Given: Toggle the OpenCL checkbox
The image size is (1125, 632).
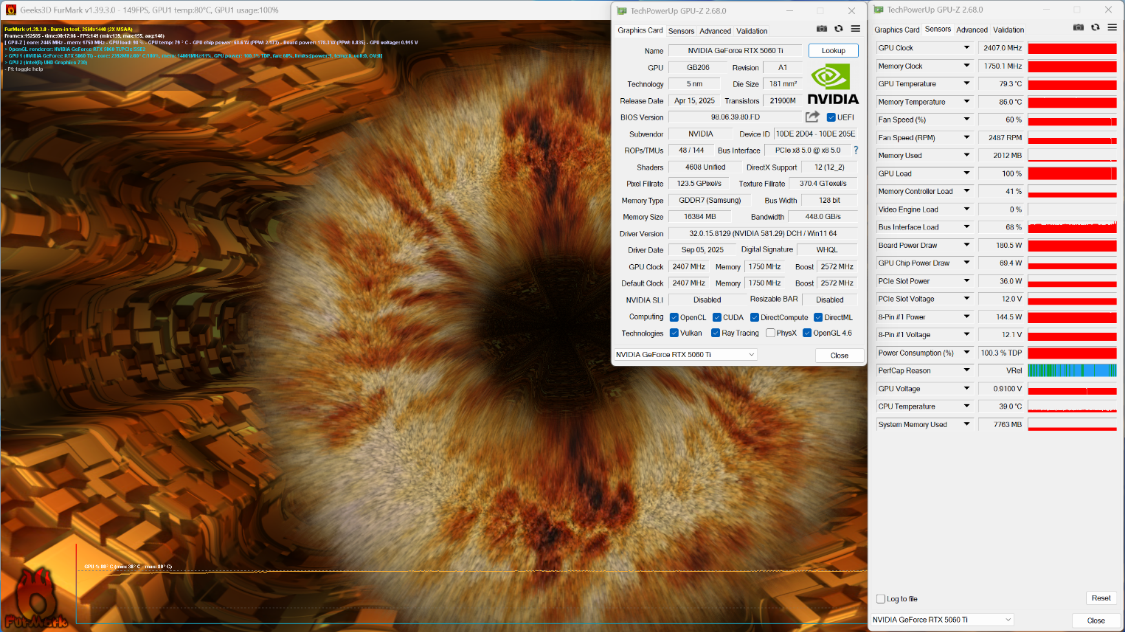Looking at the screenshot, I should pos(674,317).
